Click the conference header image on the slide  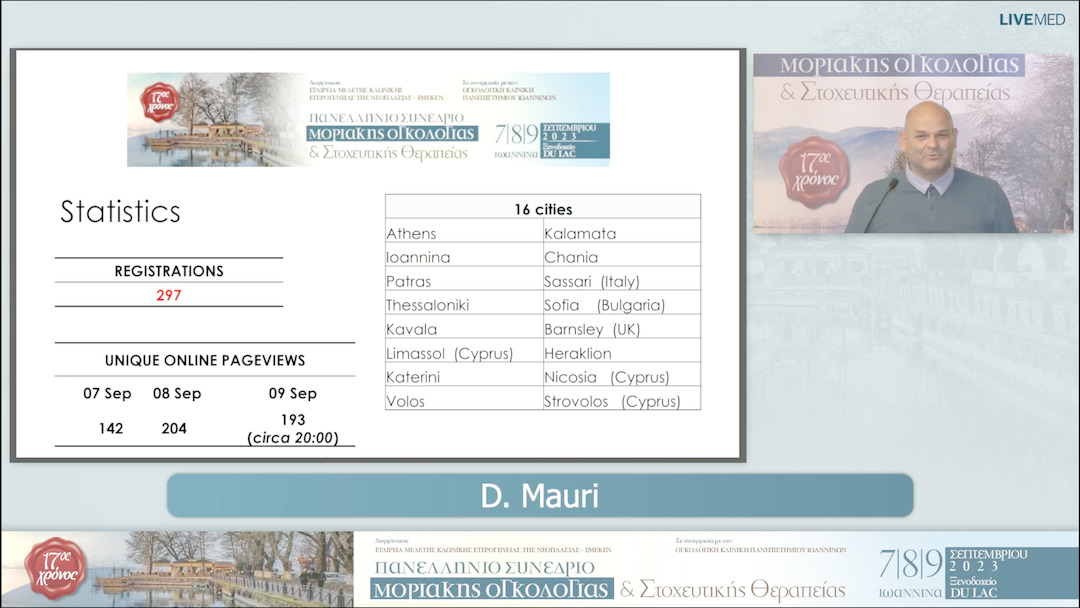(368, 120)
